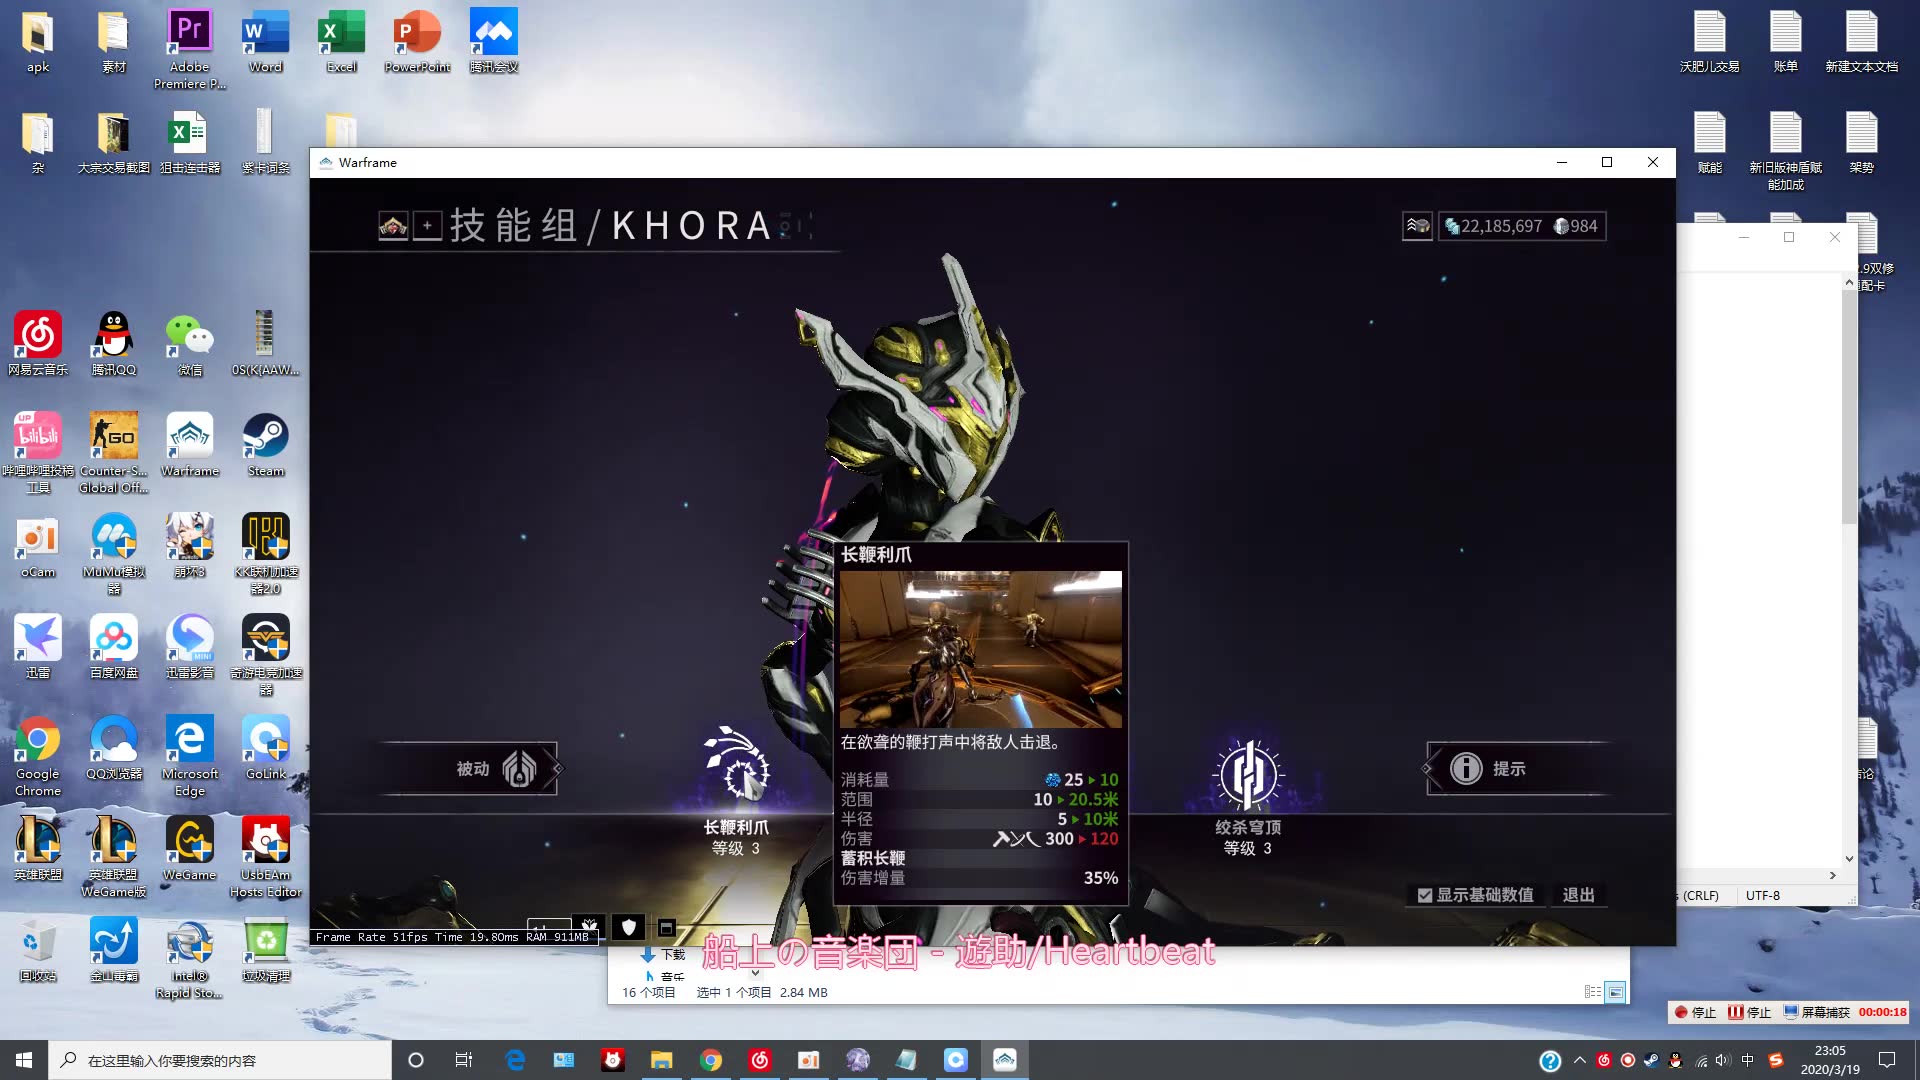Switch Explorer to large icons view
The height and width of the screenshot is (1080, 1920).
coord(1615,992)
